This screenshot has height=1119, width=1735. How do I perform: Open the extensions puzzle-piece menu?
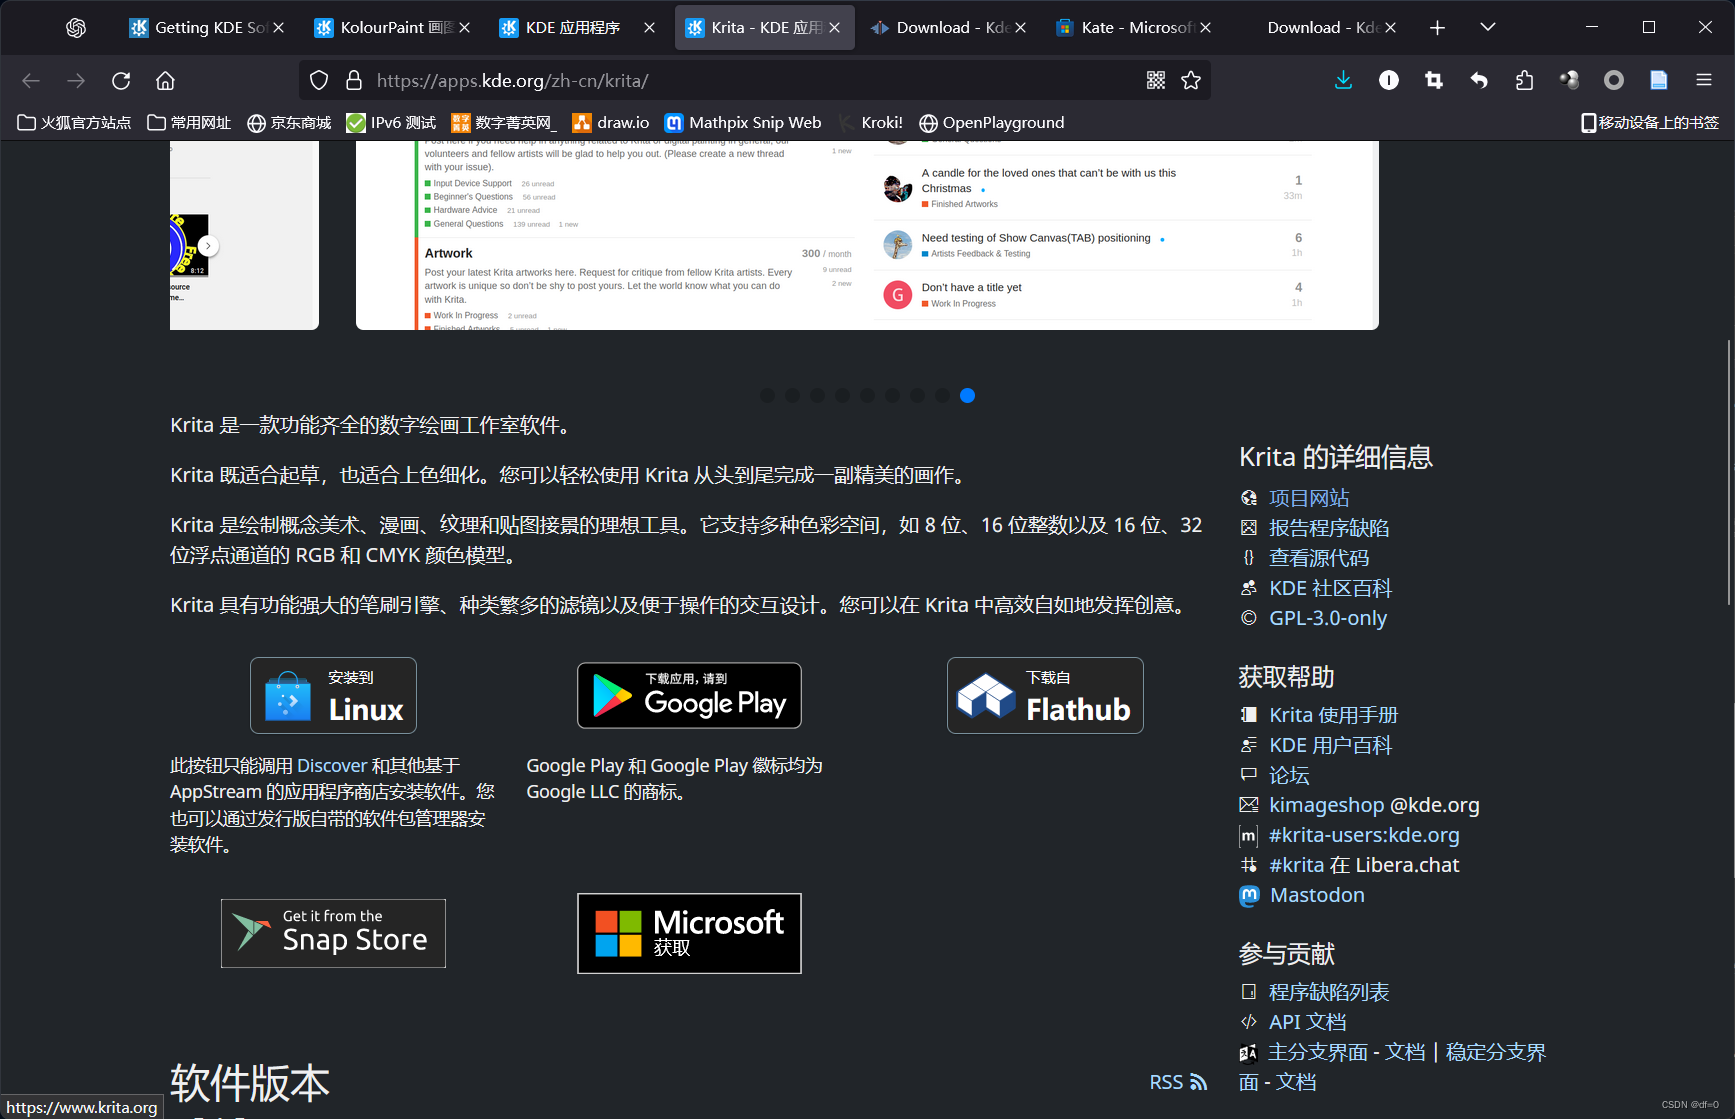(x=1524, y=80)
